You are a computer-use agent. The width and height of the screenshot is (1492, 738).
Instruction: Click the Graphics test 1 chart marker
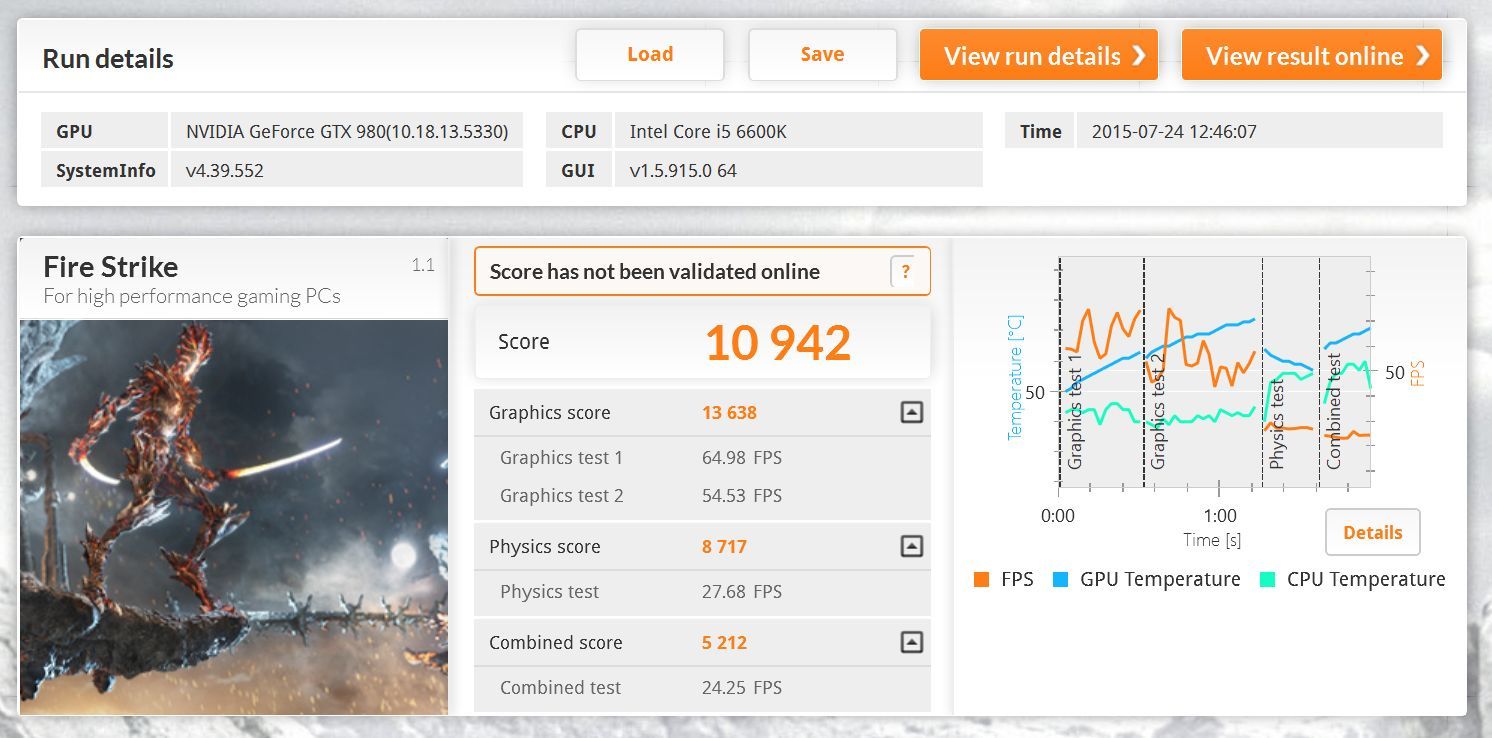[x=1075, y=411]
